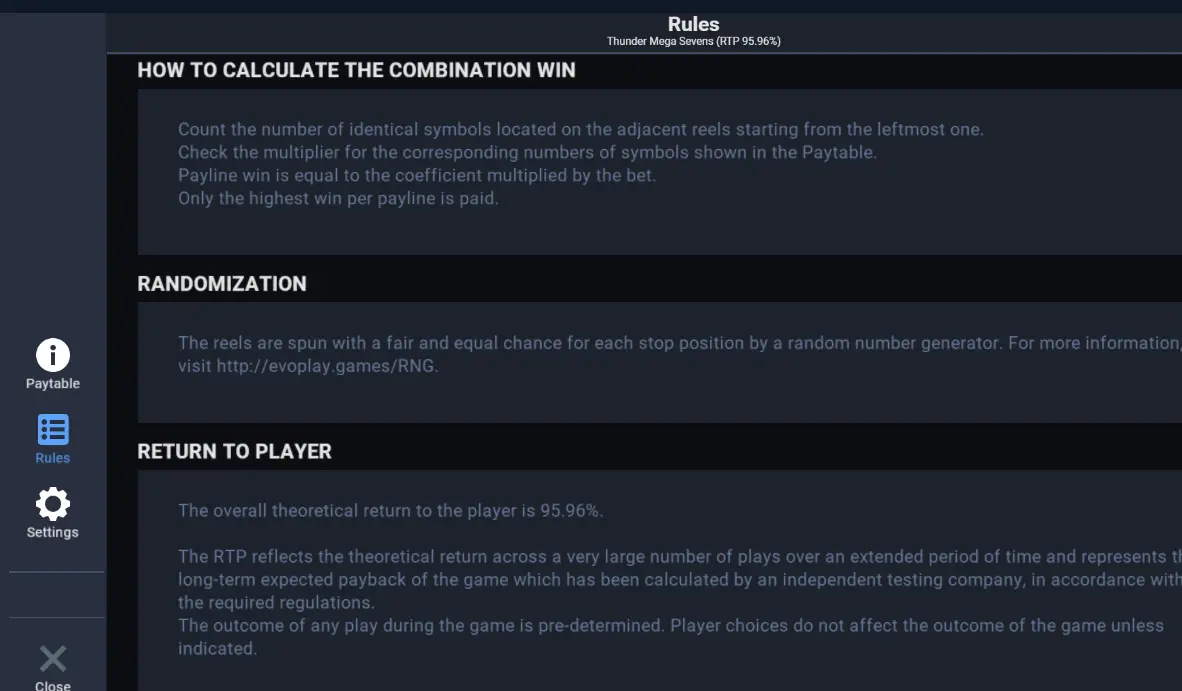1182x691 pixels.
Task: Open the Settings gear icon
Action: pyautogui.click(x=53, y=503)
